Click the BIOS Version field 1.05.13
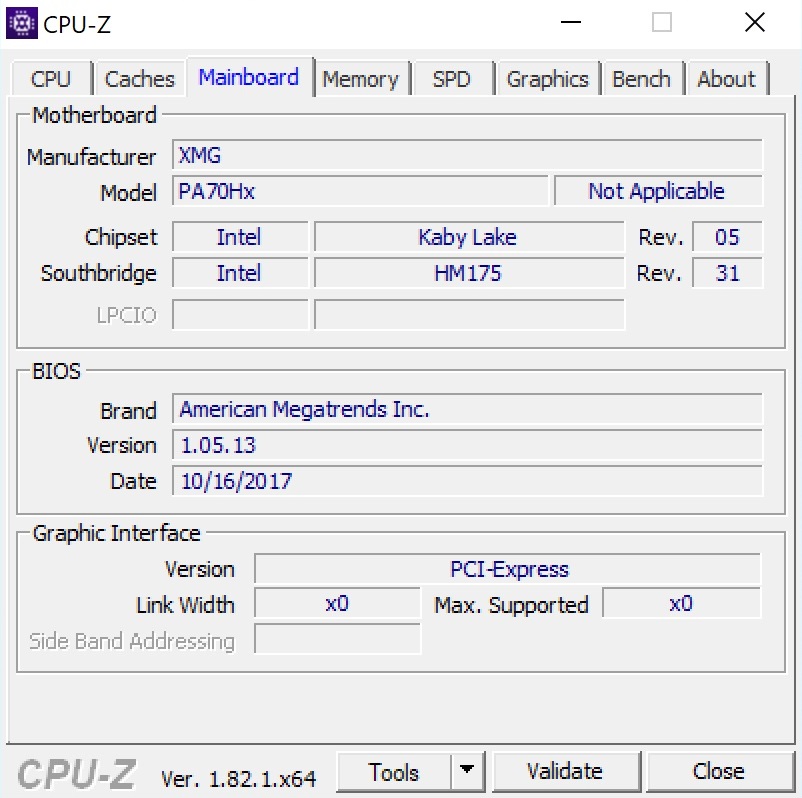This screenshot has height=798, width=802. pos(467,445)
